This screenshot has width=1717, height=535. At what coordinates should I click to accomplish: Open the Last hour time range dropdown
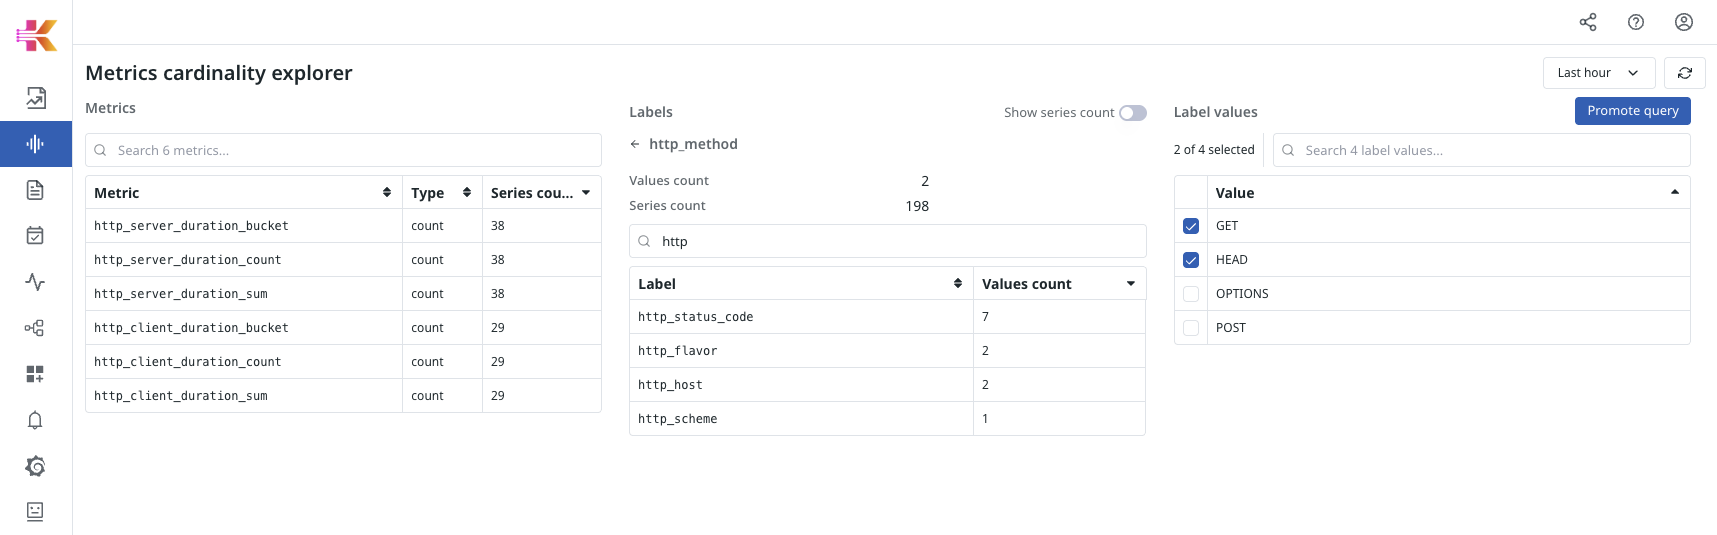1598,73
